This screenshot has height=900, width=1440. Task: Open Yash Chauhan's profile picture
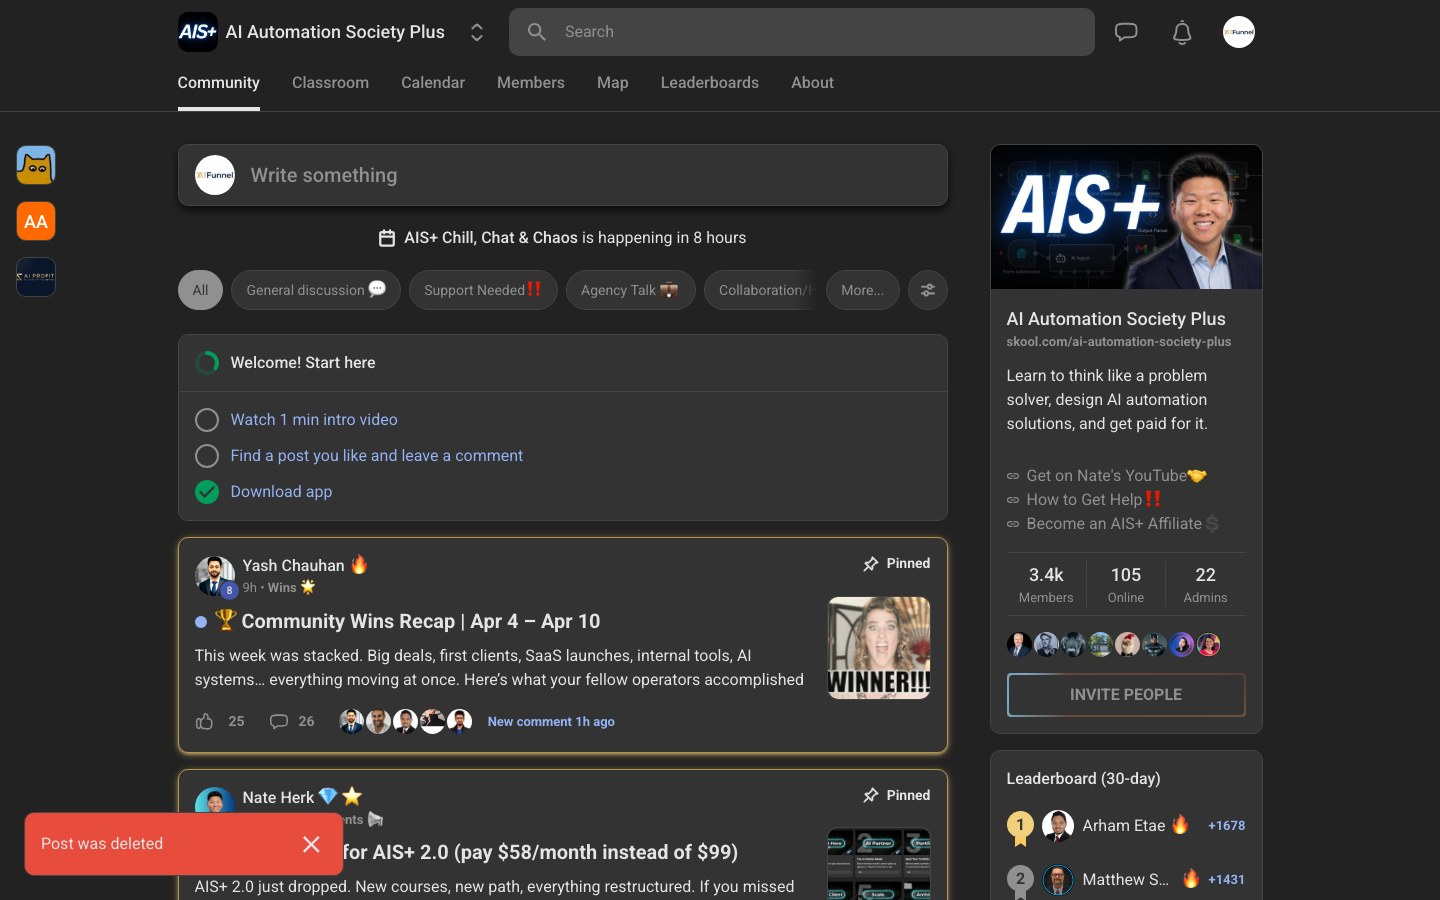pos(215,576)
